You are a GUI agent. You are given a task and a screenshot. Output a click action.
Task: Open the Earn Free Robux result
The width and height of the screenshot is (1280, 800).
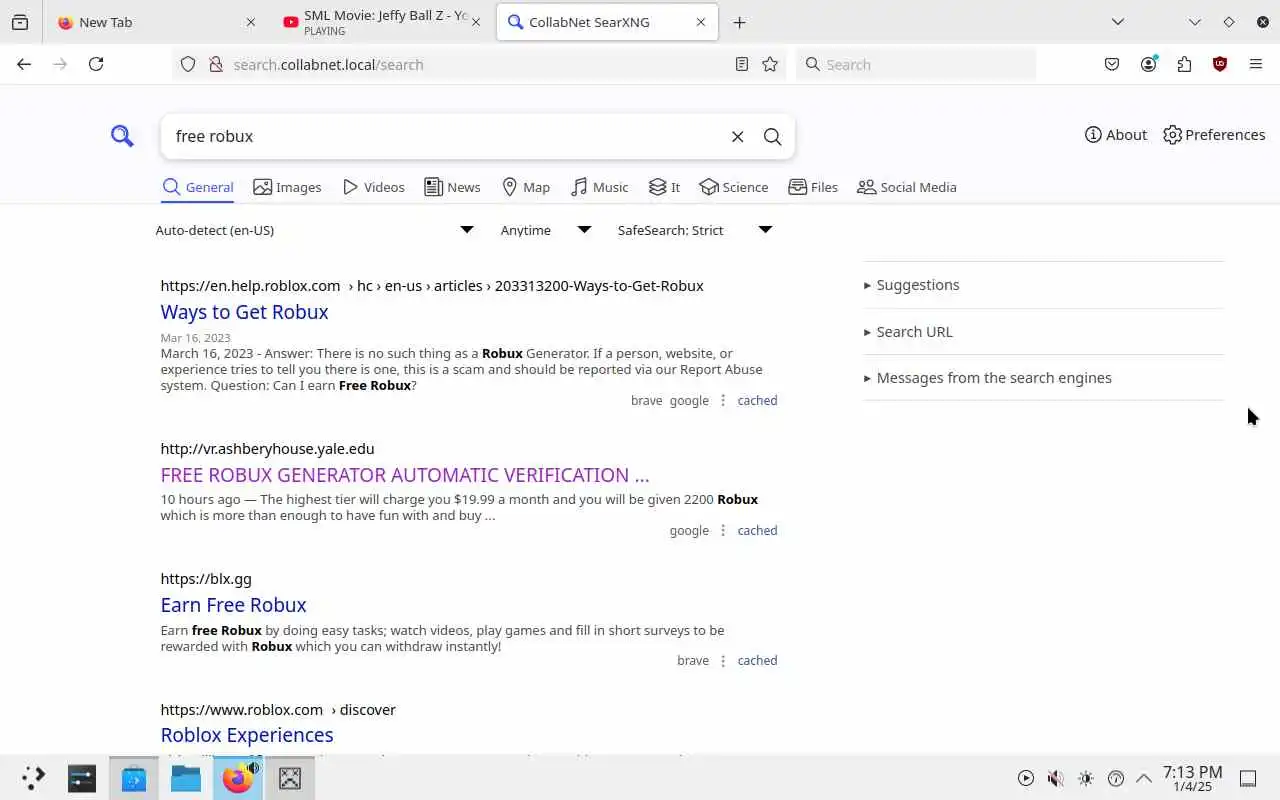coord(233,605)
